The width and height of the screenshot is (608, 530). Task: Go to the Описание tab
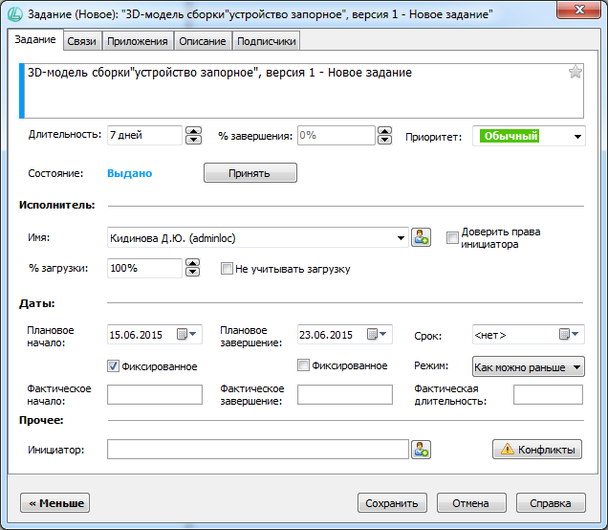202,41
